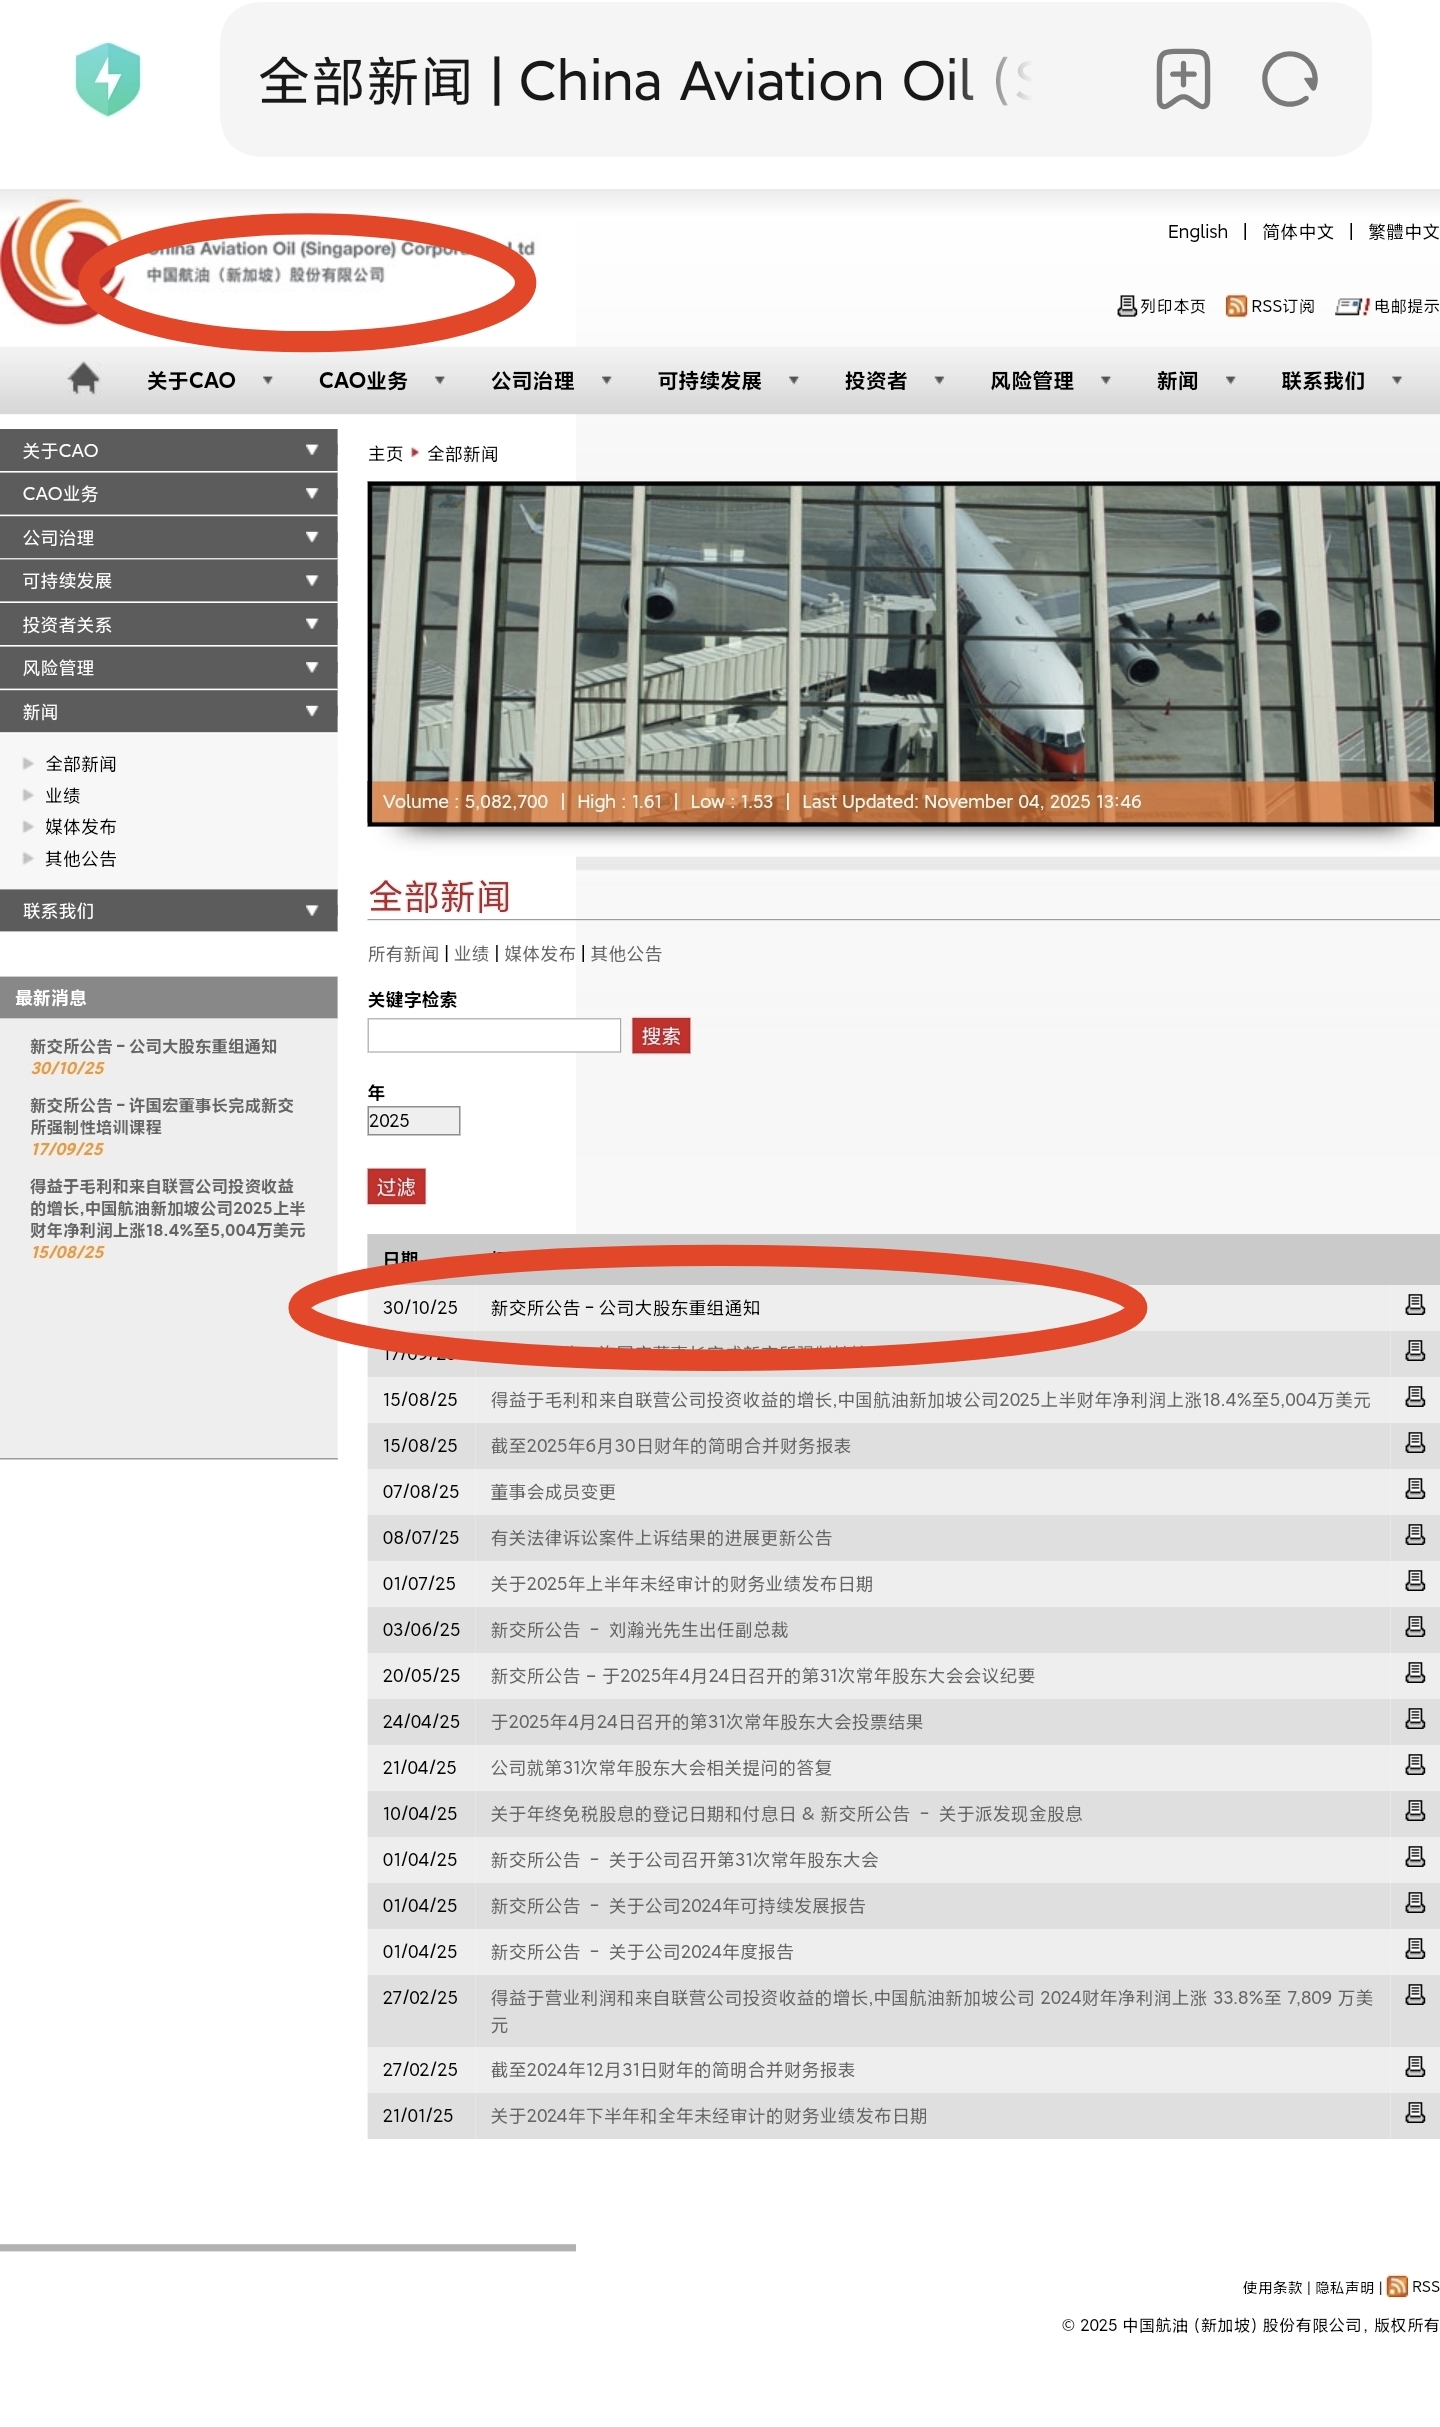Click the footer RSS icon
This screenshot has height=2427, width=1440.
[x=1397, y=2286]
